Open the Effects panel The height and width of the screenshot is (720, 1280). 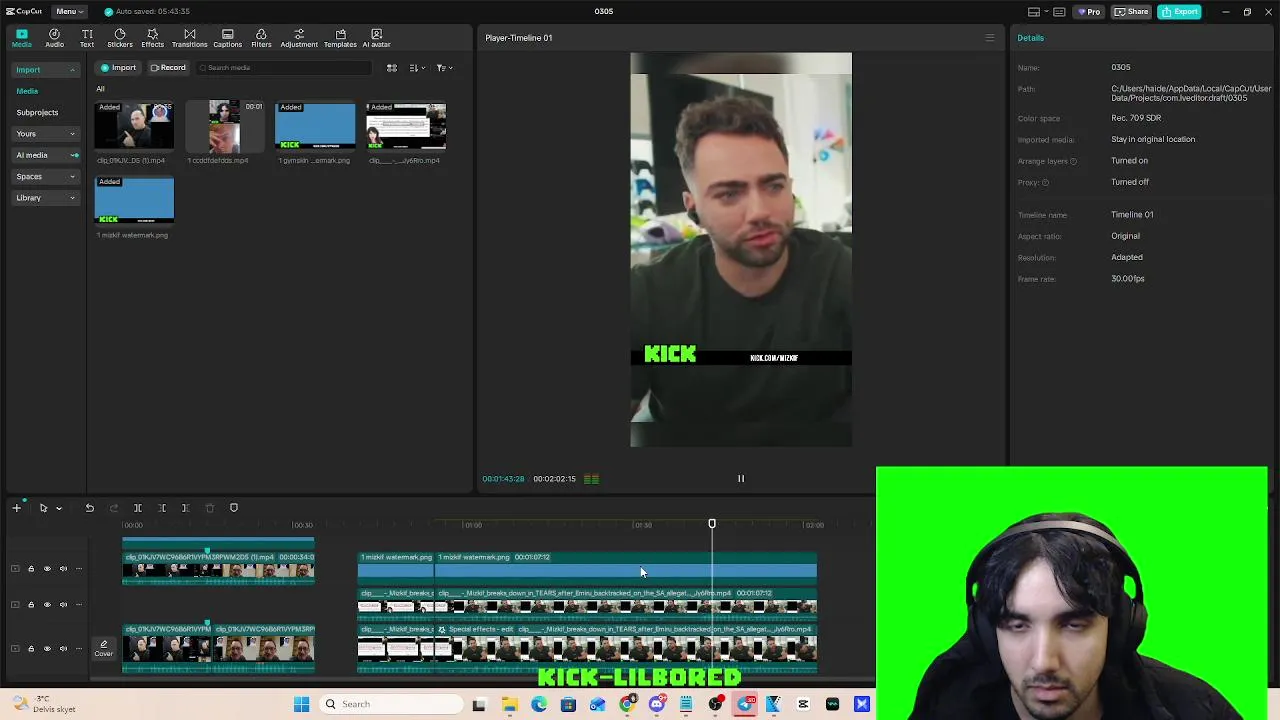[x=153, y=38]
